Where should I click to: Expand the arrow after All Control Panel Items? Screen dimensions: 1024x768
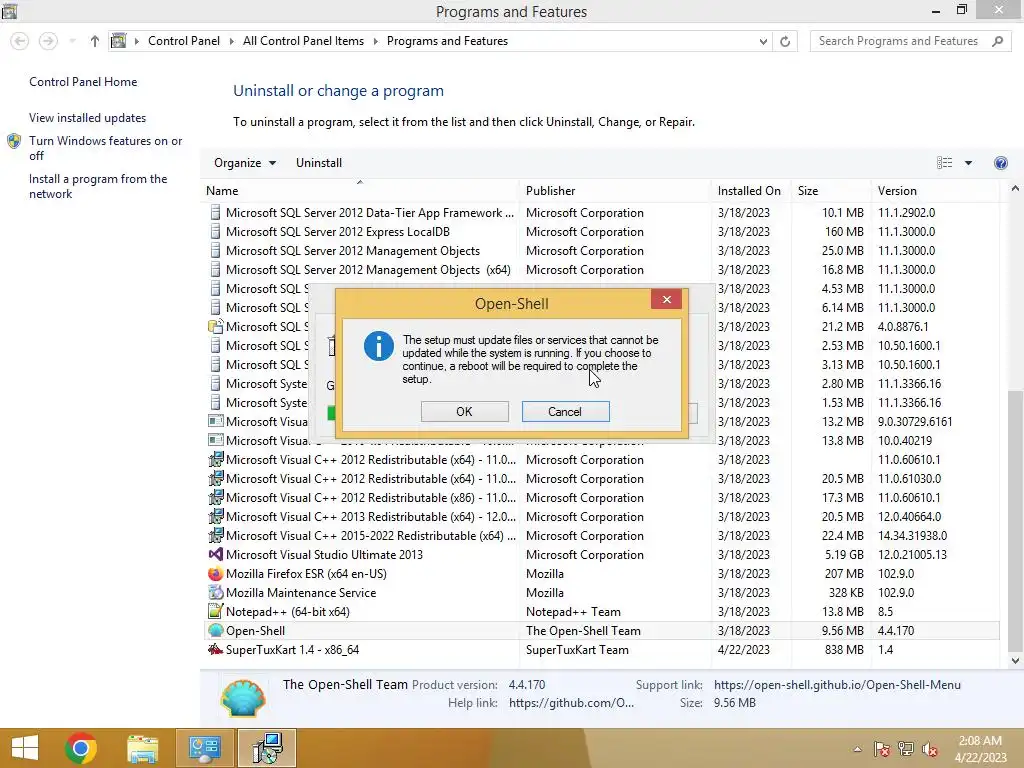376,41
